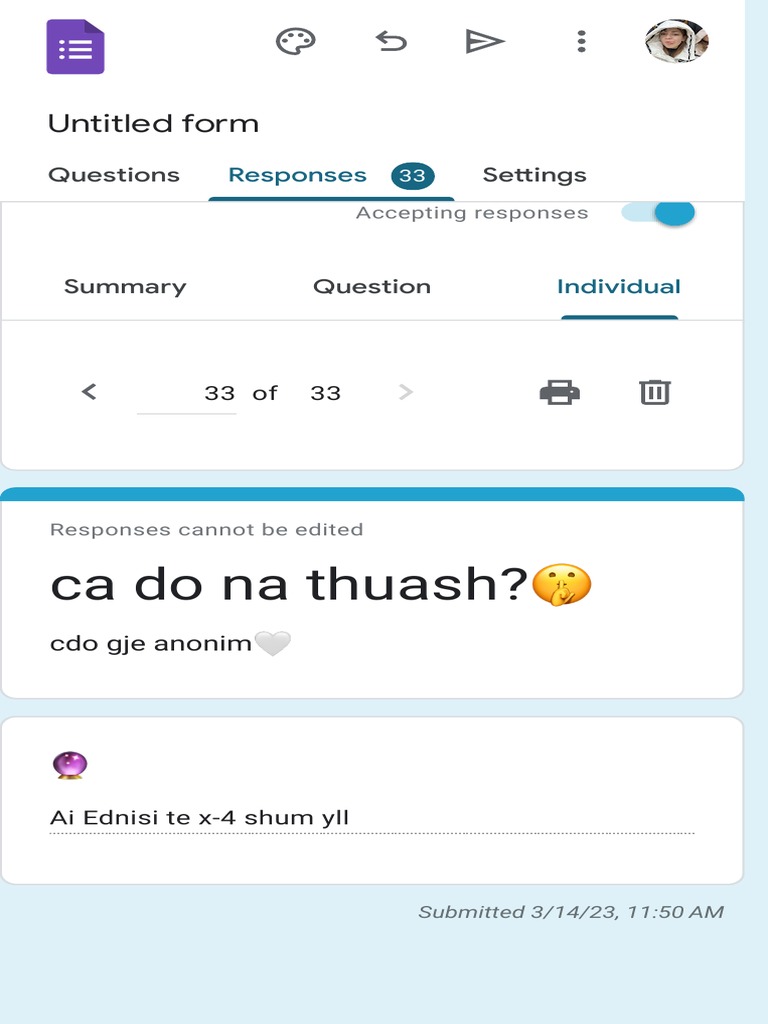Screen dimensions: 768x1024
Task: Switch to the Questions tab
Action: point(114,175)
